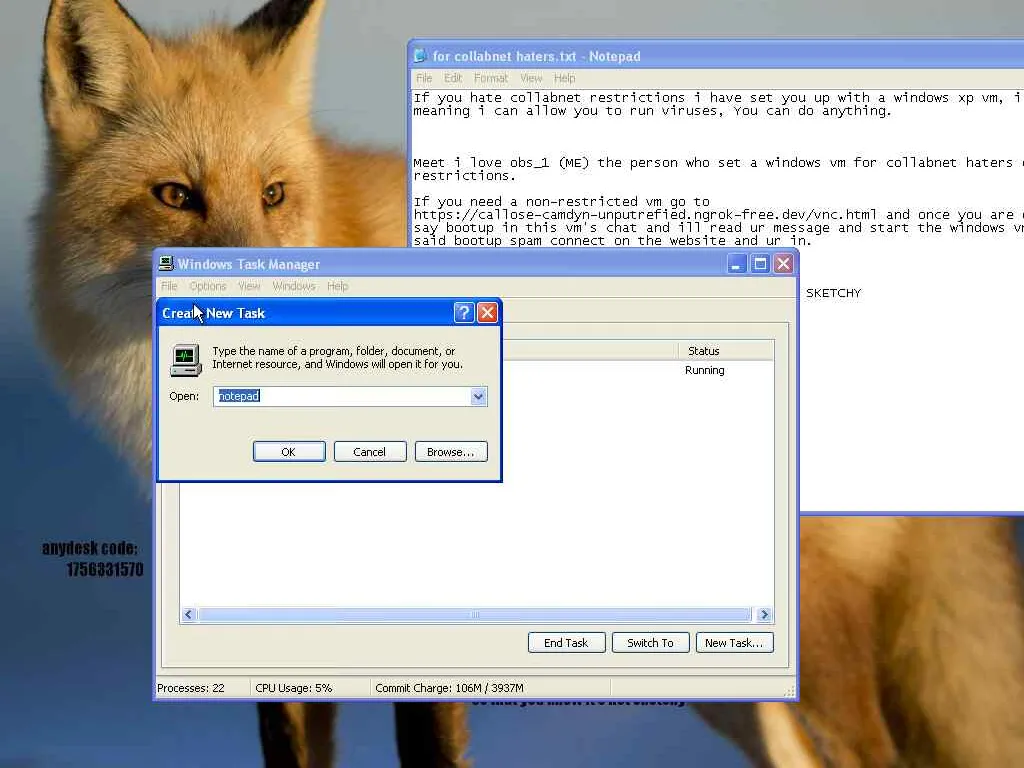Close the Create New Task dialog

[487, 313]
